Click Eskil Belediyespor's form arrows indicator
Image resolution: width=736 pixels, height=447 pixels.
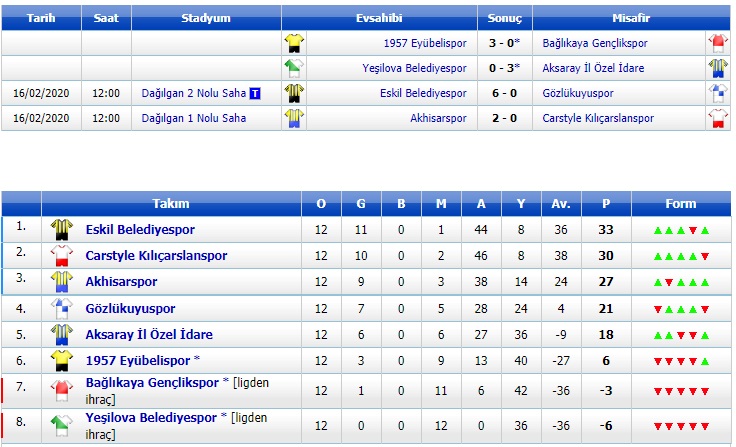click(x=681, y=231)
